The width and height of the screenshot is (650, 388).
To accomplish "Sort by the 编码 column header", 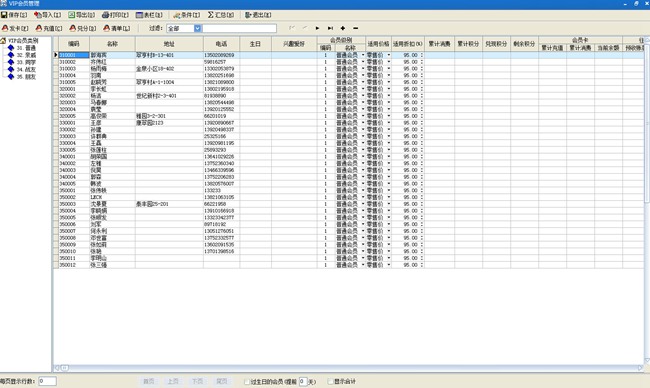I will tap(74, 44).
